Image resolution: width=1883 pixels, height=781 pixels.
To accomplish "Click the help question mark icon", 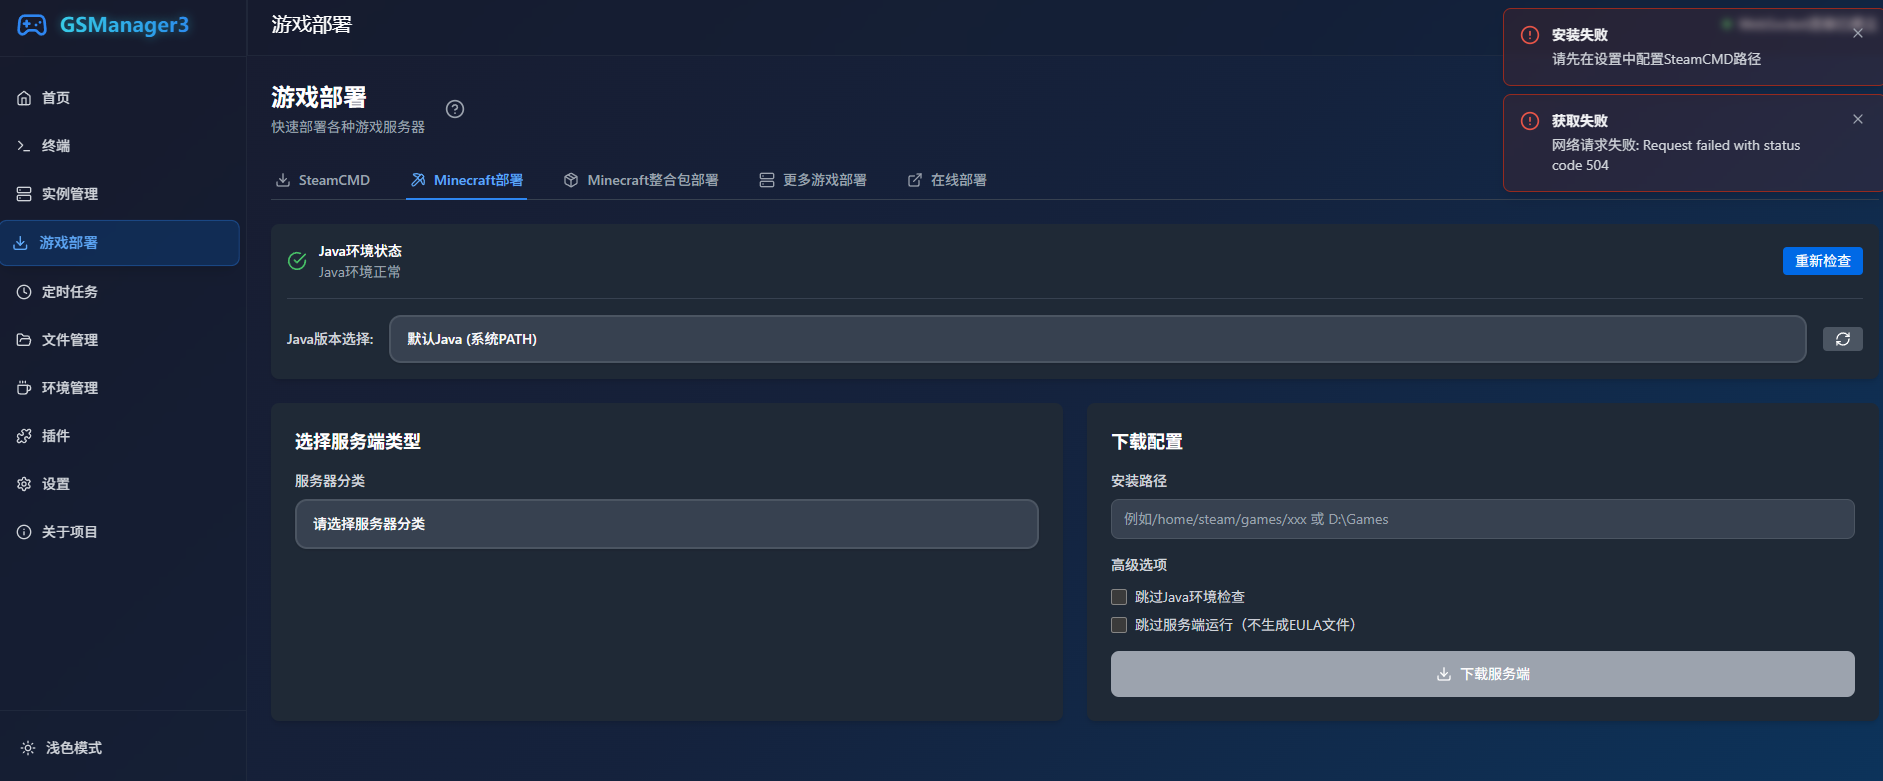I will point(455,109).
